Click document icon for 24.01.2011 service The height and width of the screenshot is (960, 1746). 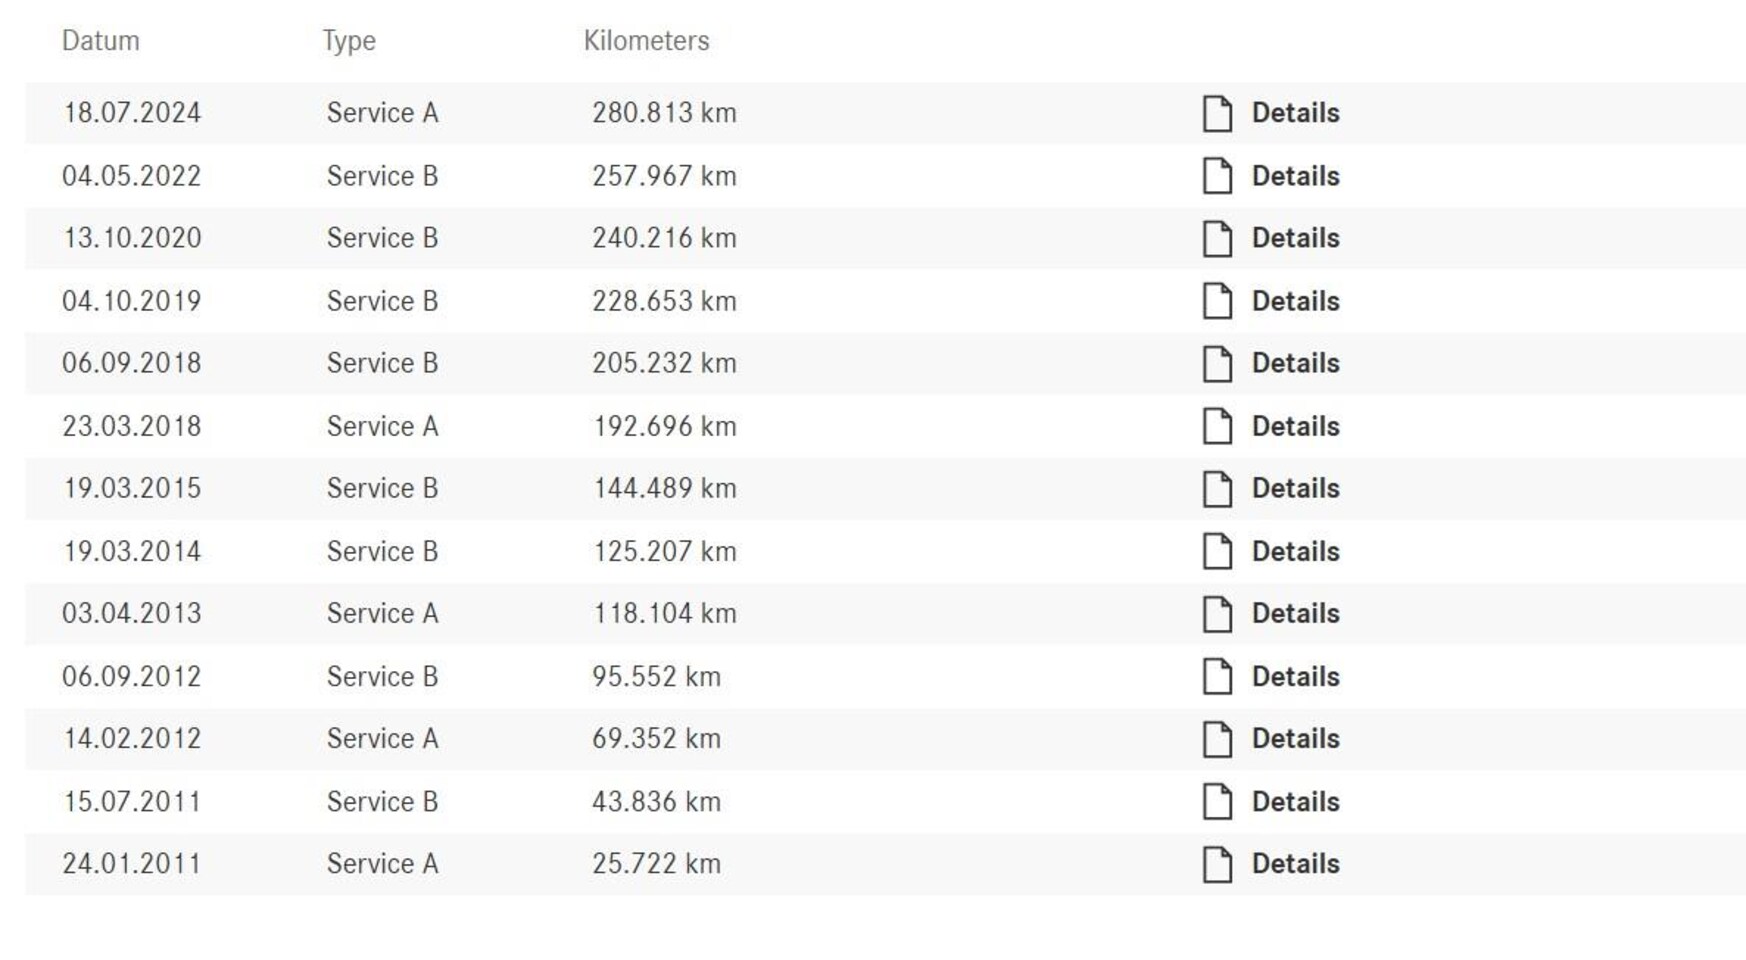1217,864
